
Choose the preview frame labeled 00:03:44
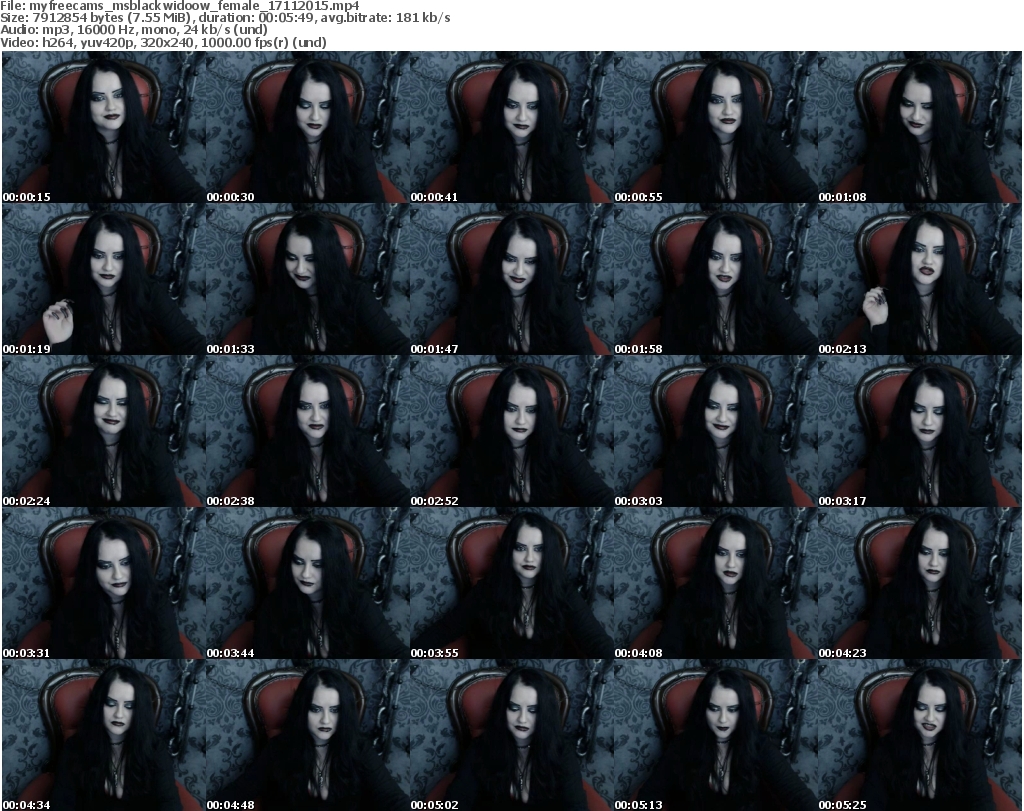[x=308, y=584]
